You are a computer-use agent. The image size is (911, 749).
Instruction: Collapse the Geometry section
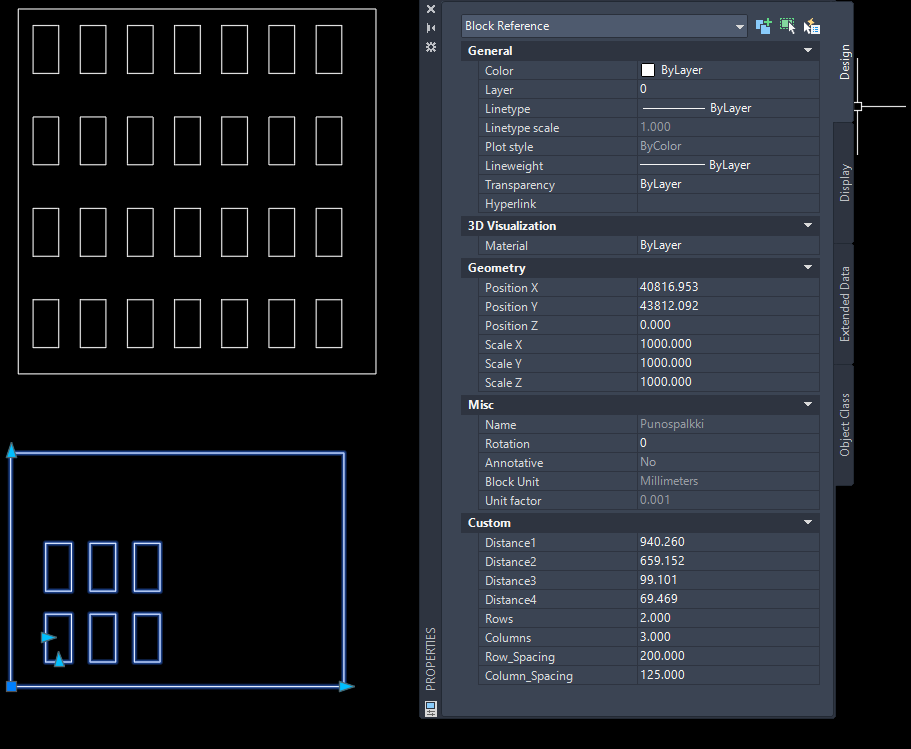808,268
